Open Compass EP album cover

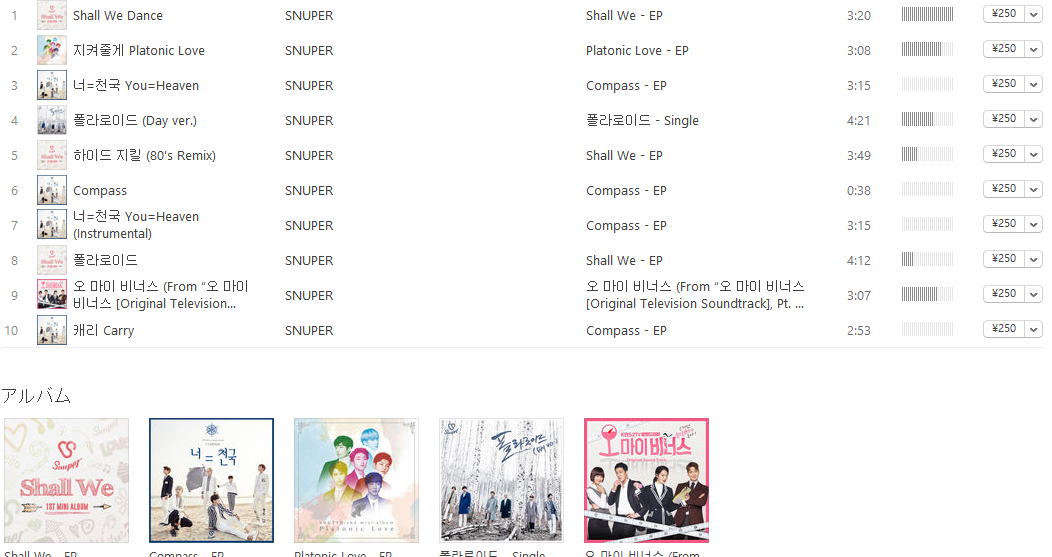tap(211, 480)
